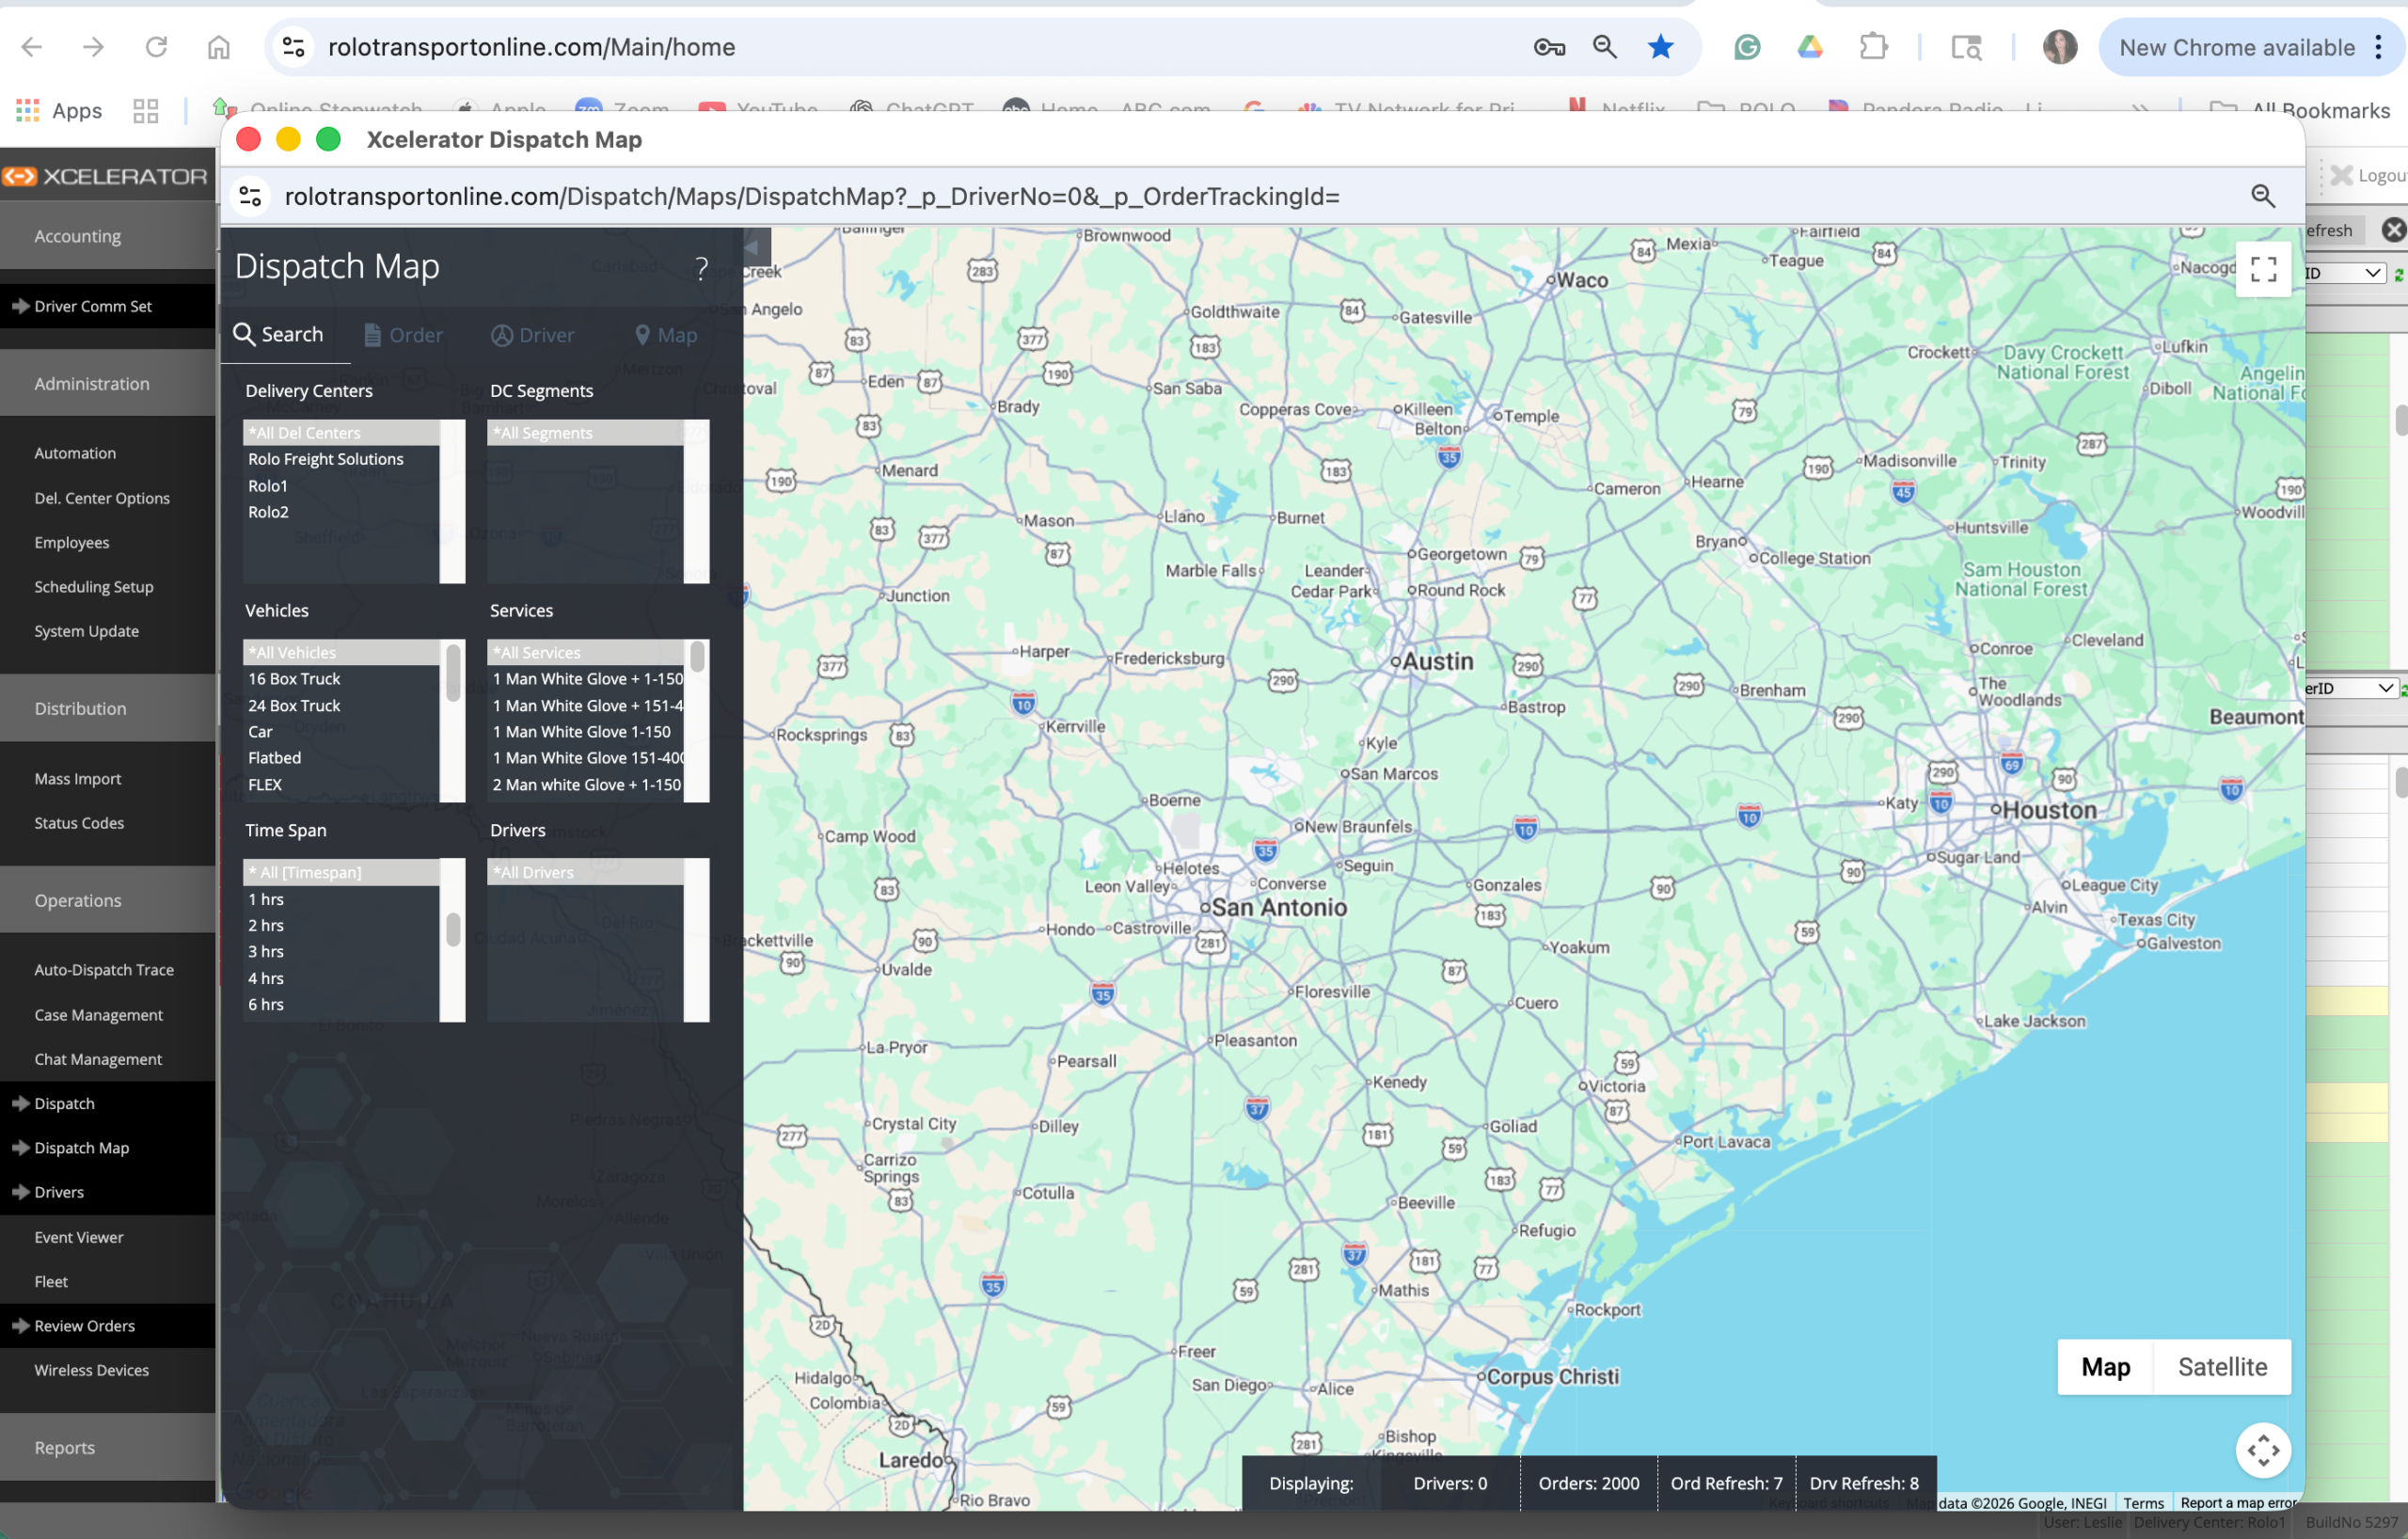2408x1539 pixels.
Task: Switch to the Driver tab
Action: [533, 335]
